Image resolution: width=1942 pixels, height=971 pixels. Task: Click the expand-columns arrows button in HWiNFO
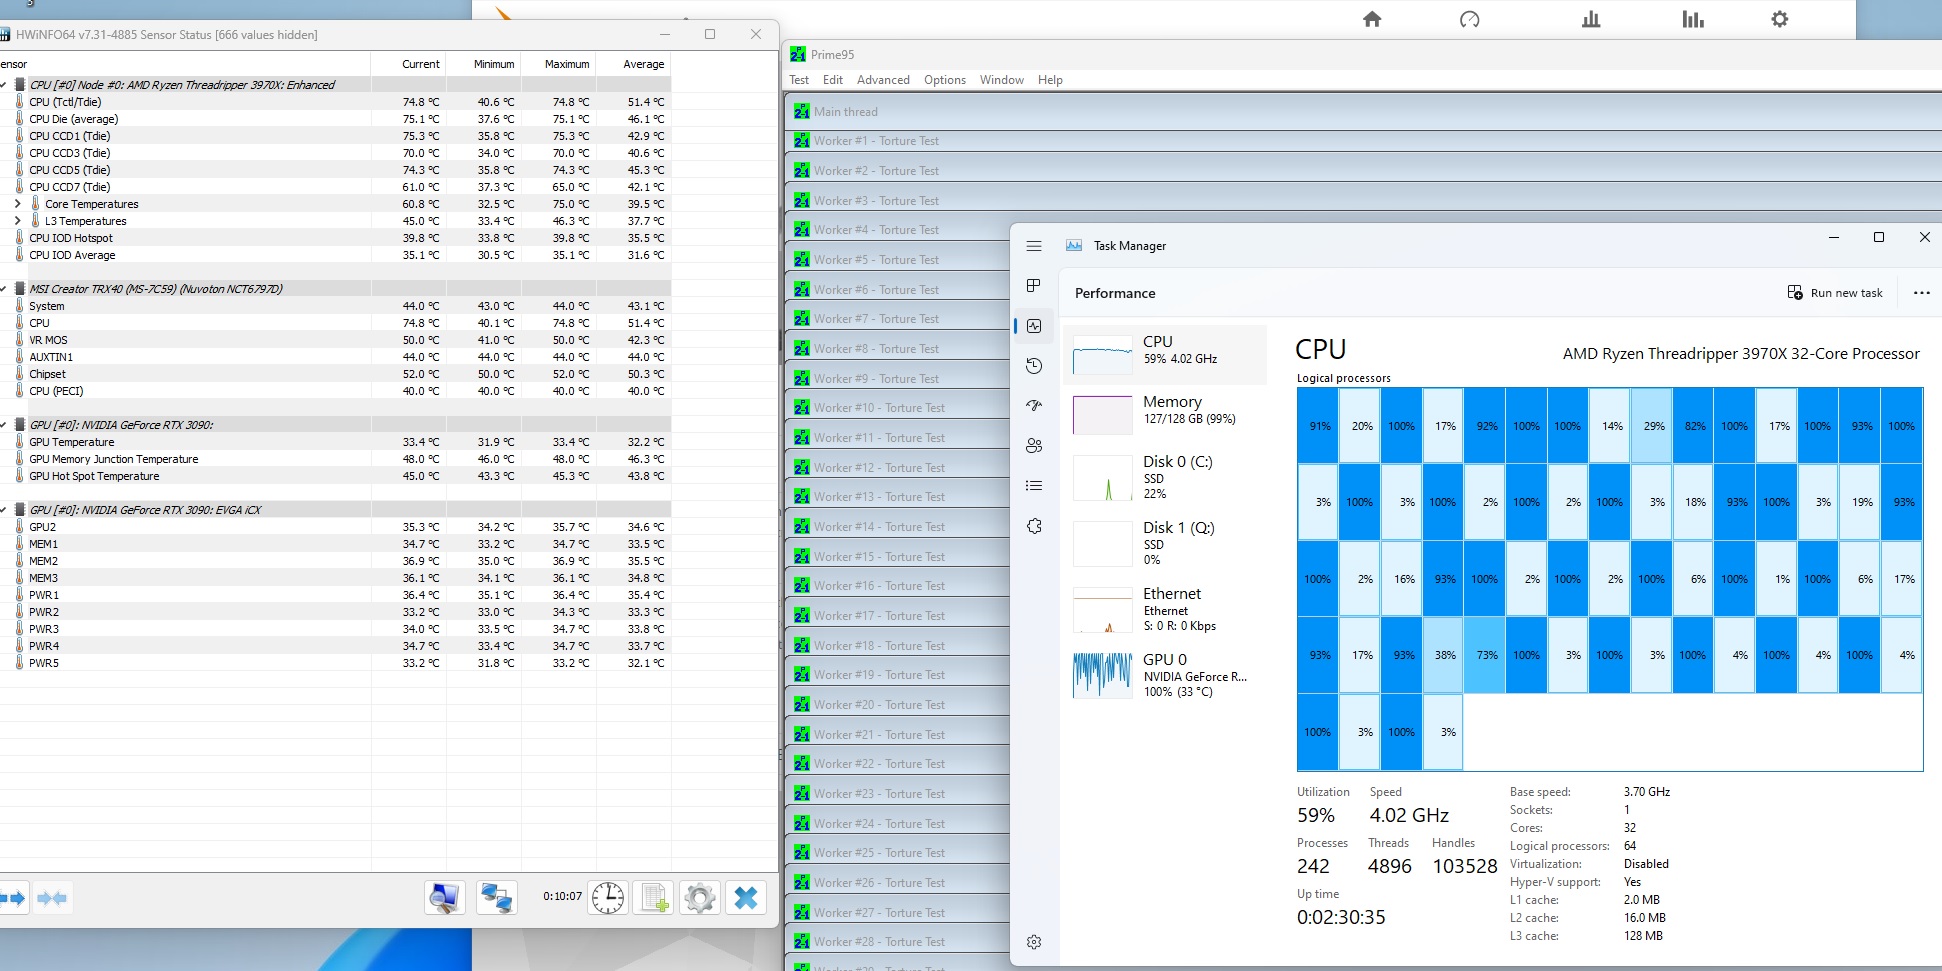click(x=14, y=898)
